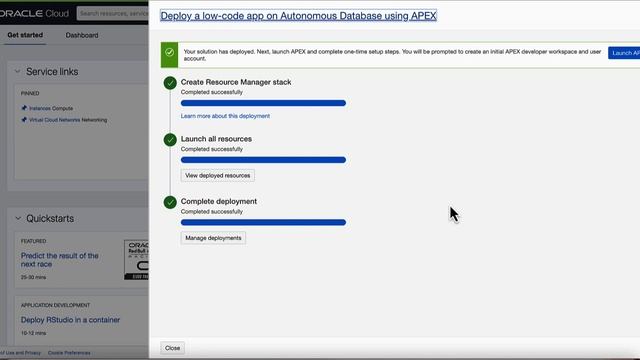Image resolution: width=640 pixels, height=360 pixels.
Task: Click the 'Create Resource Manager stack' heading
Action: (x=236, y=82)
